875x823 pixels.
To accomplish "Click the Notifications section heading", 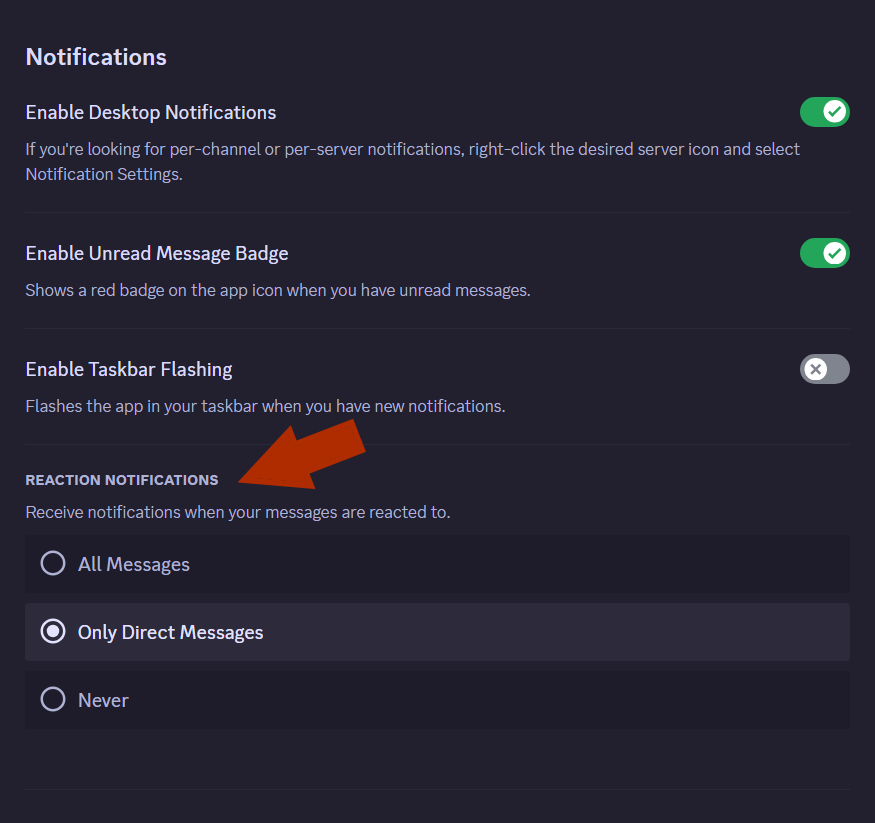I will (95, 57).
